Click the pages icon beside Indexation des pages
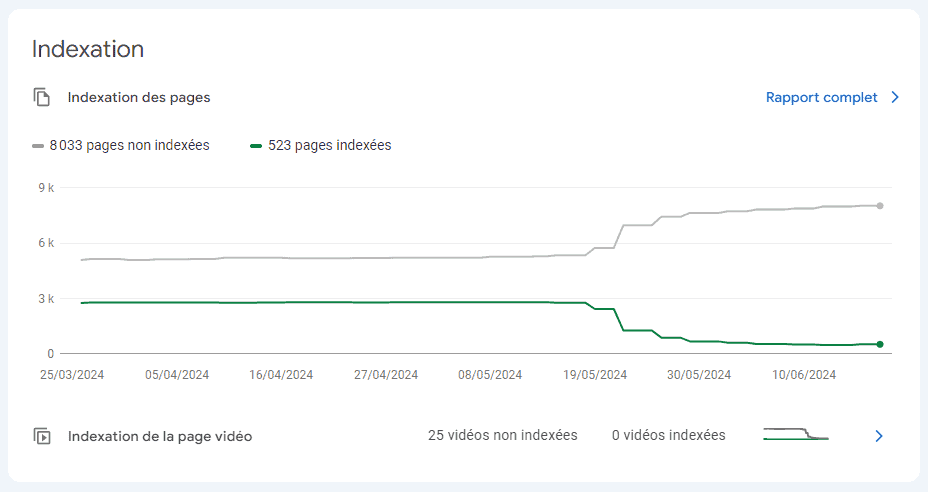The width and height of the screenshot is (928, 492). [x=41, y=97]
